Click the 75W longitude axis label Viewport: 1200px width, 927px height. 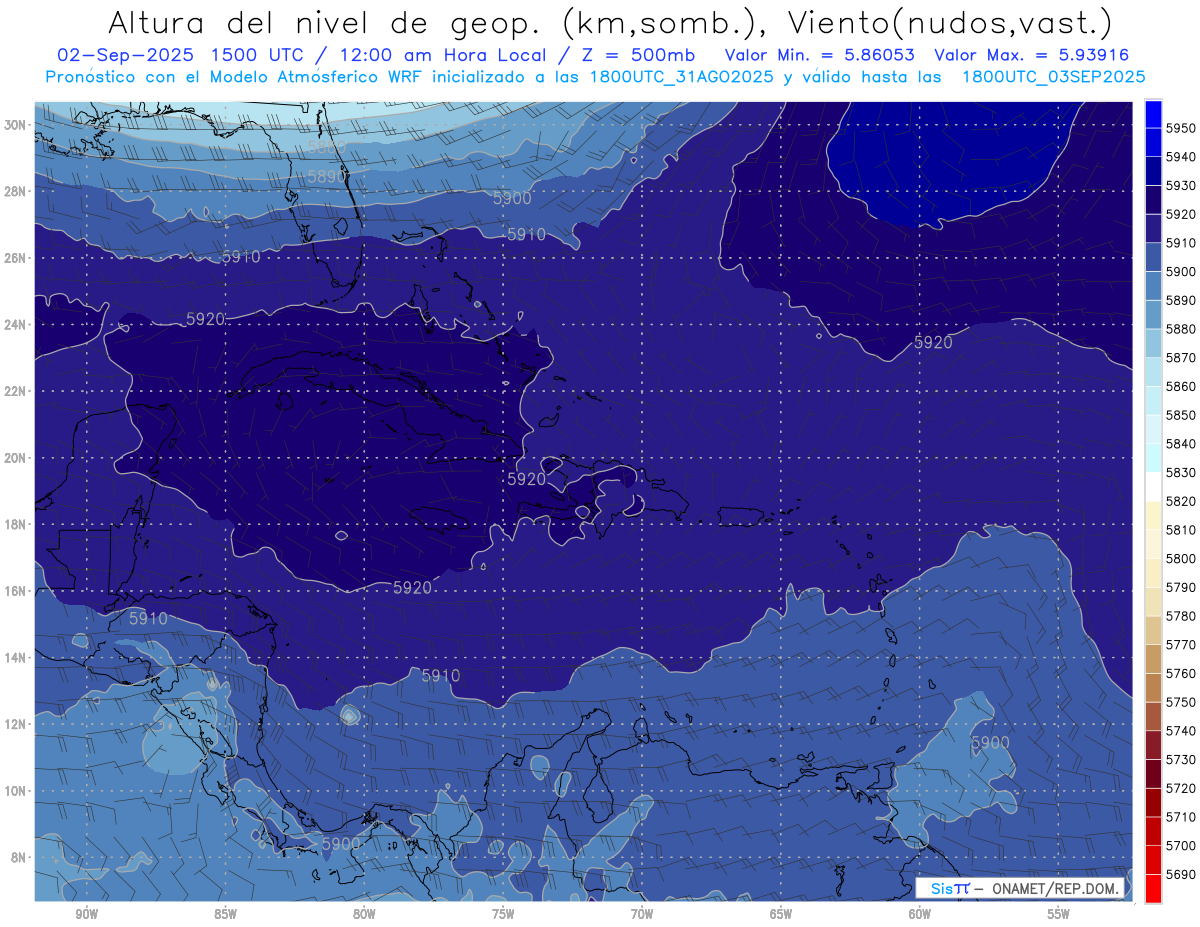pos(503,914)
